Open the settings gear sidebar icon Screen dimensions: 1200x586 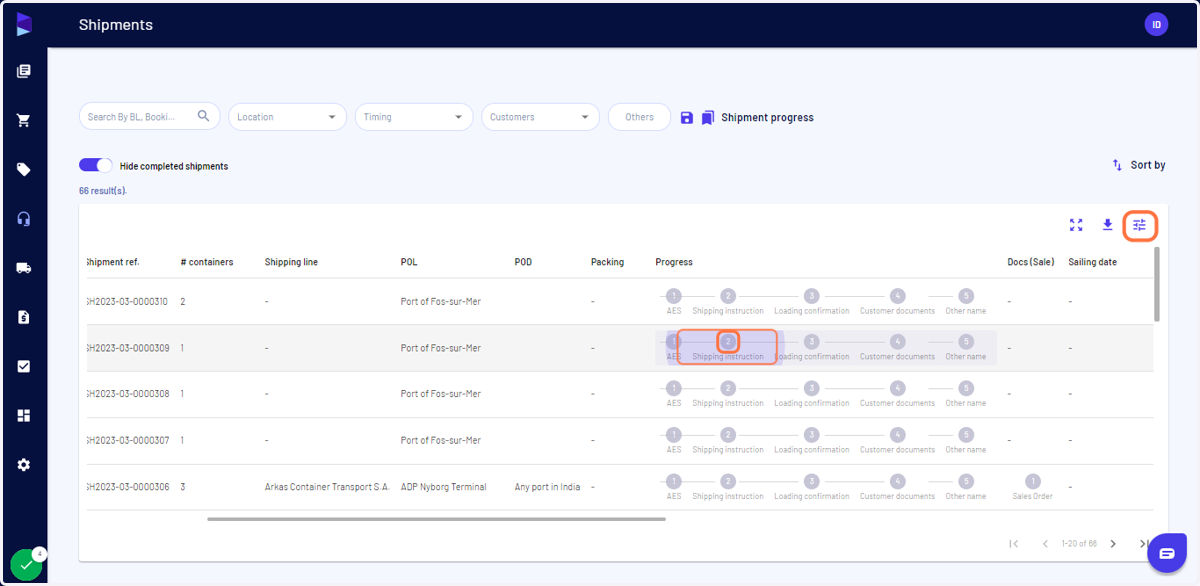24,465
